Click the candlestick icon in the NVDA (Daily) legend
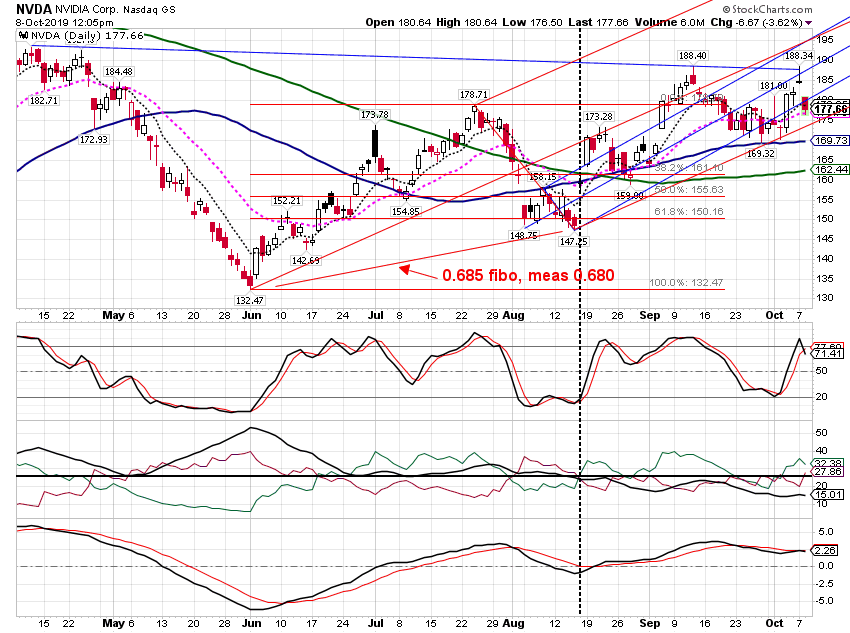 24,36
